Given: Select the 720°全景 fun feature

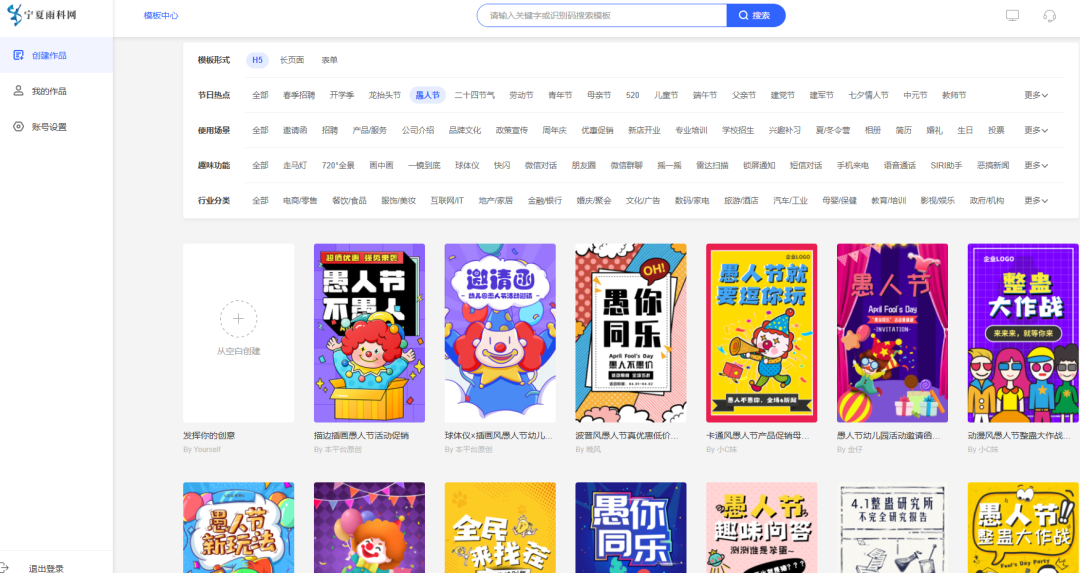Looking at the screenshot, I should (338, 165).
